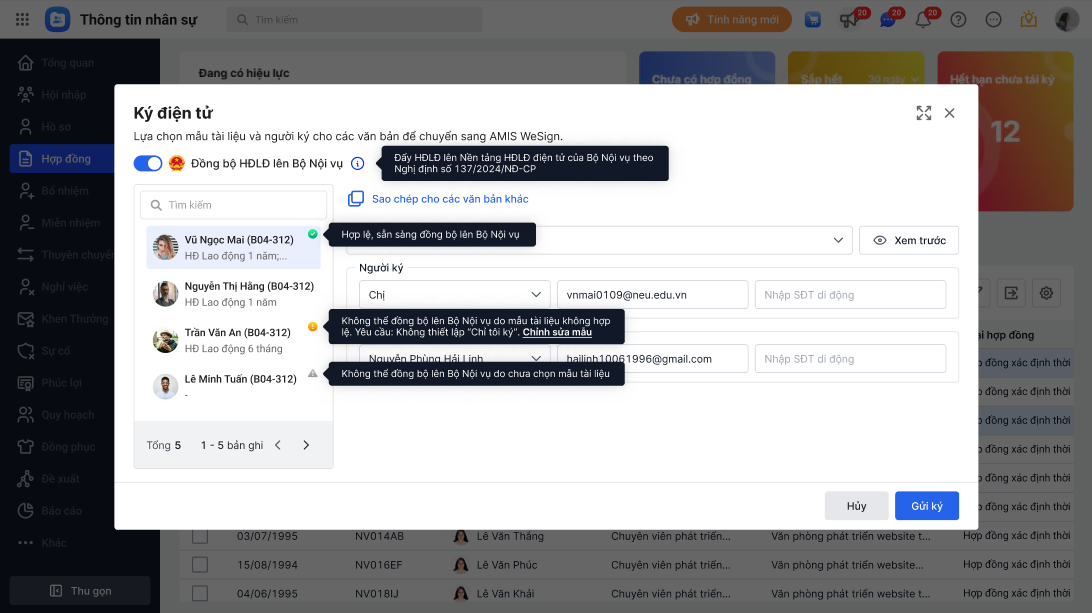Click the info icon beside Đồng bộ HĐLĐ
This screenshot has height=613, width=1092.
(x=357, y=164)
